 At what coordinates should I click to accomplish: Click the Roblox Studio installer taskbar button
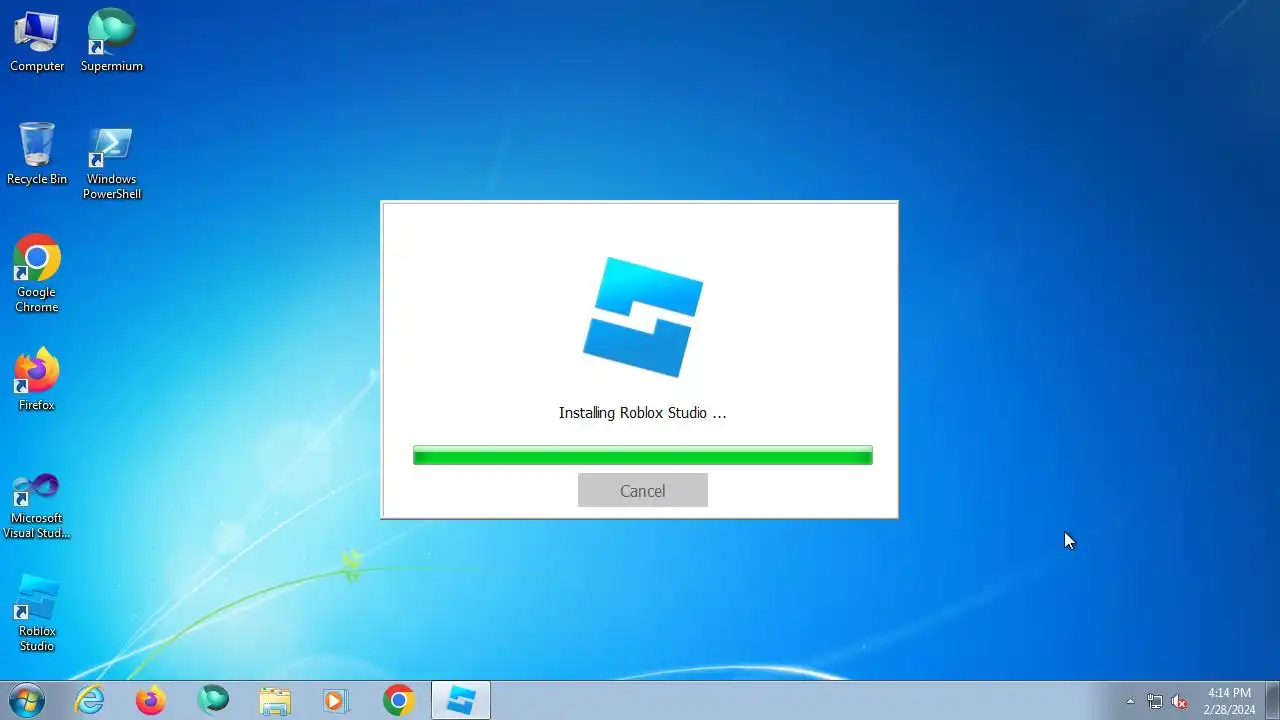point(461,700)
